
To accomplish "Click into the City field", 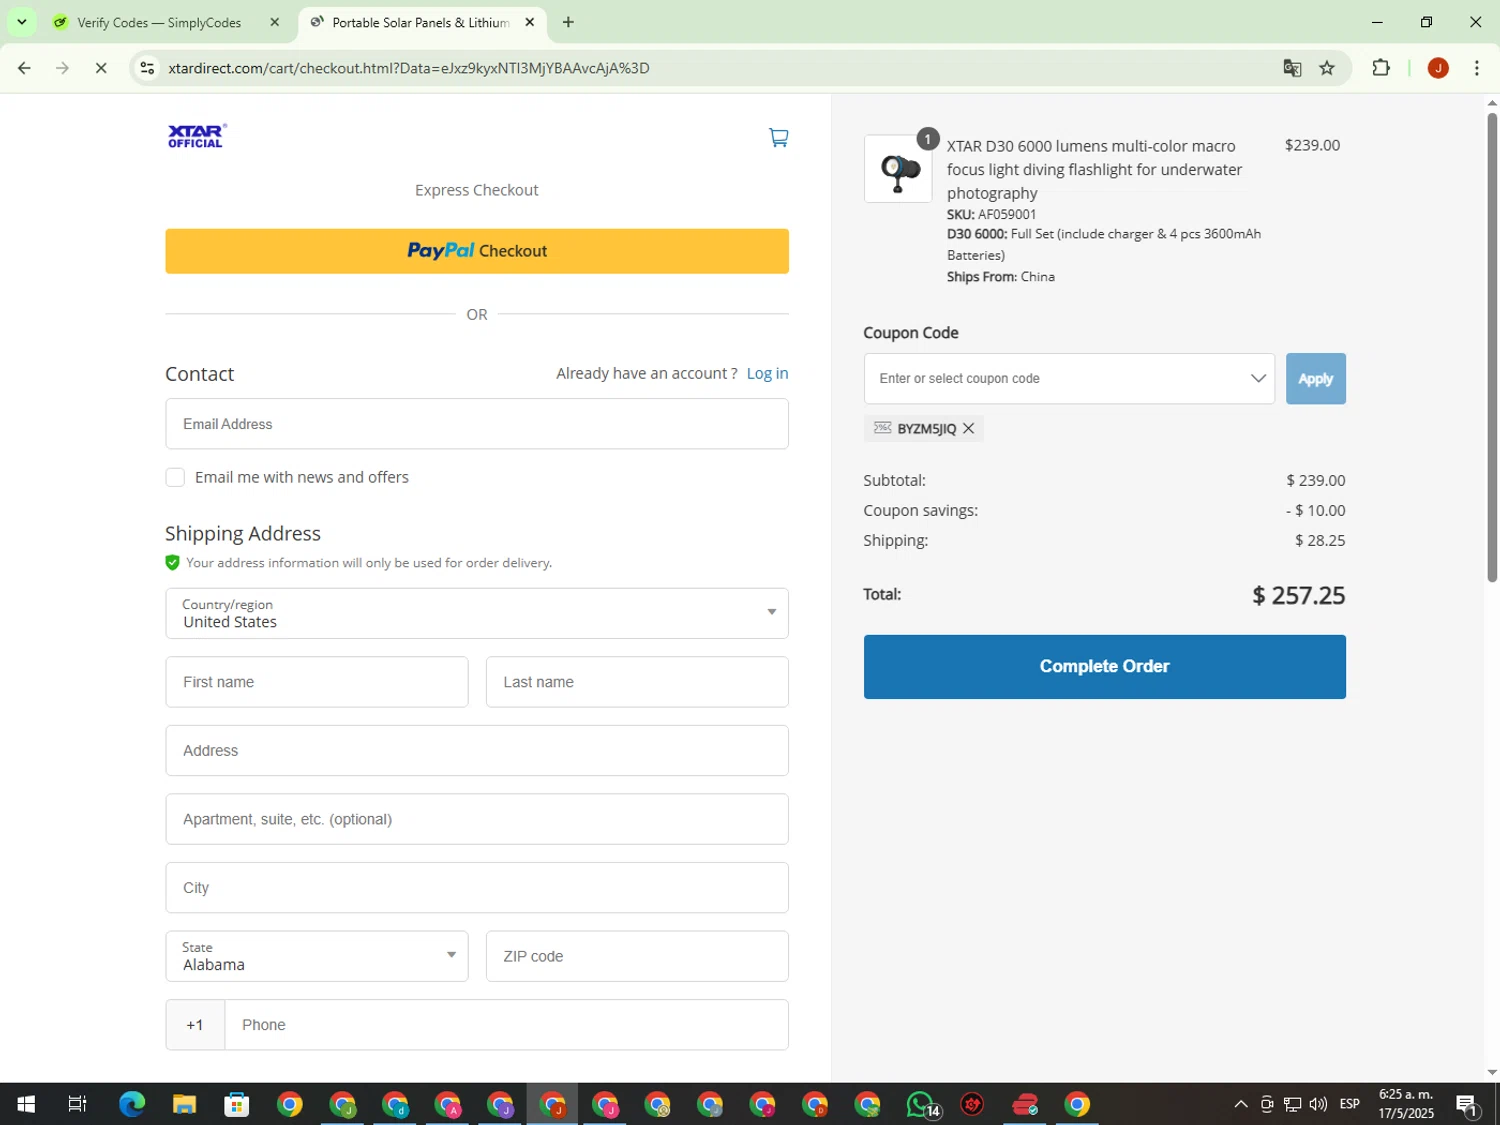I will (x=477, y=887).
